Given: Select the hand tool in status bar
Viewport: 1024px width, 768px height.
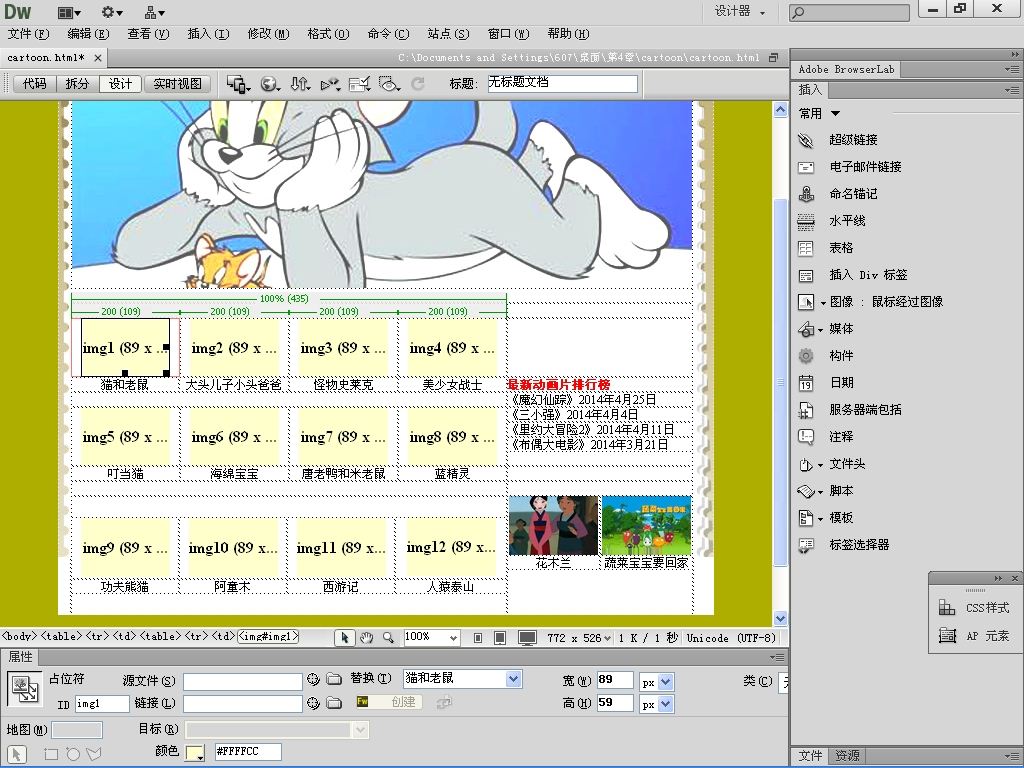Looking at the screenshot, I should pyautogui.click(x=366, y=638).
